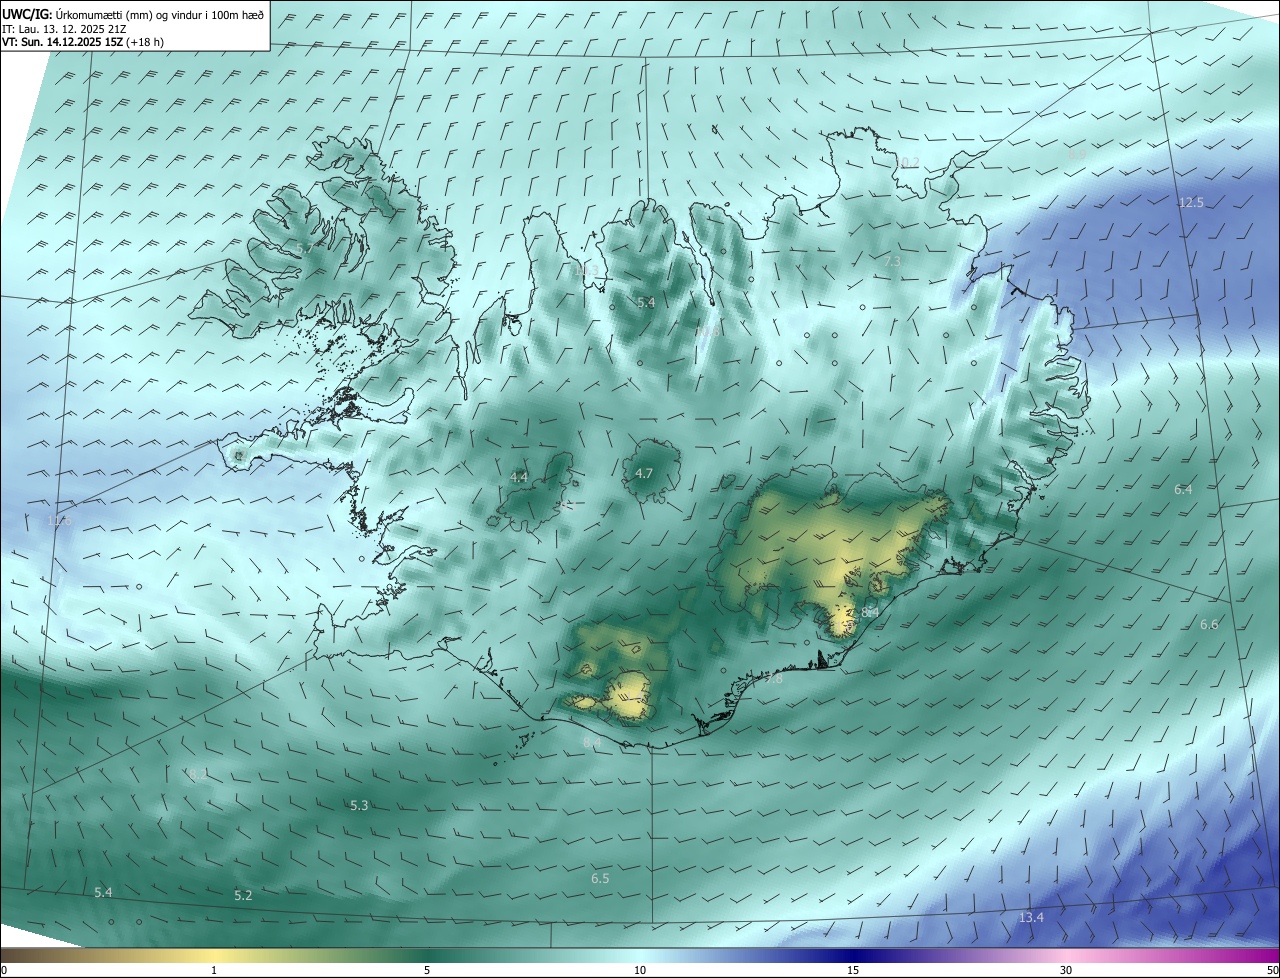Click the 7.8 value label on the map
Screen dimensions: 1280x978
click(x=773, y=678)
